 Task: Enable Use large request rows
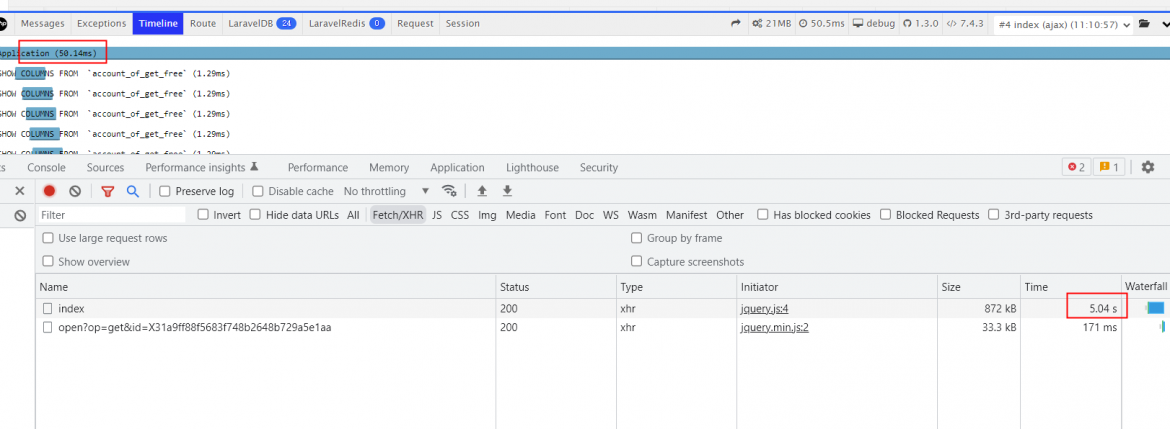point(48,238)
